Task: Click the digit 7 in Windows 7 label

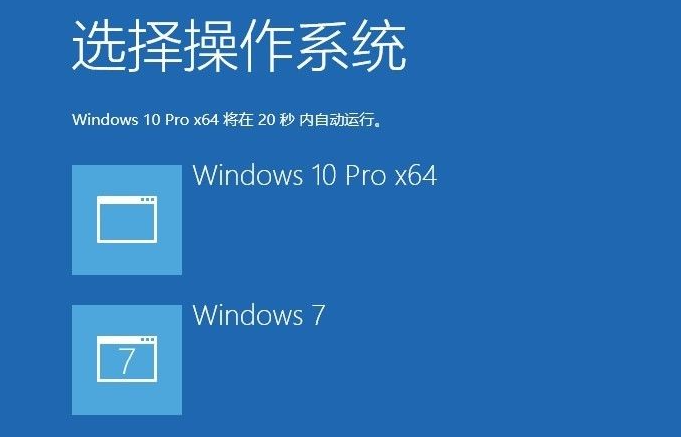Action: pos(318,315)
